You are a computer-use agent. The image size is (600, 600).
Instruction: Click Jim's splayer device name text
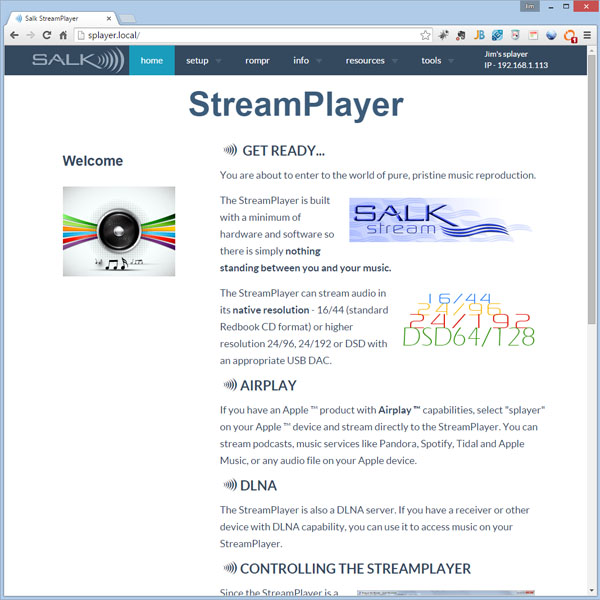click(506, 54)
